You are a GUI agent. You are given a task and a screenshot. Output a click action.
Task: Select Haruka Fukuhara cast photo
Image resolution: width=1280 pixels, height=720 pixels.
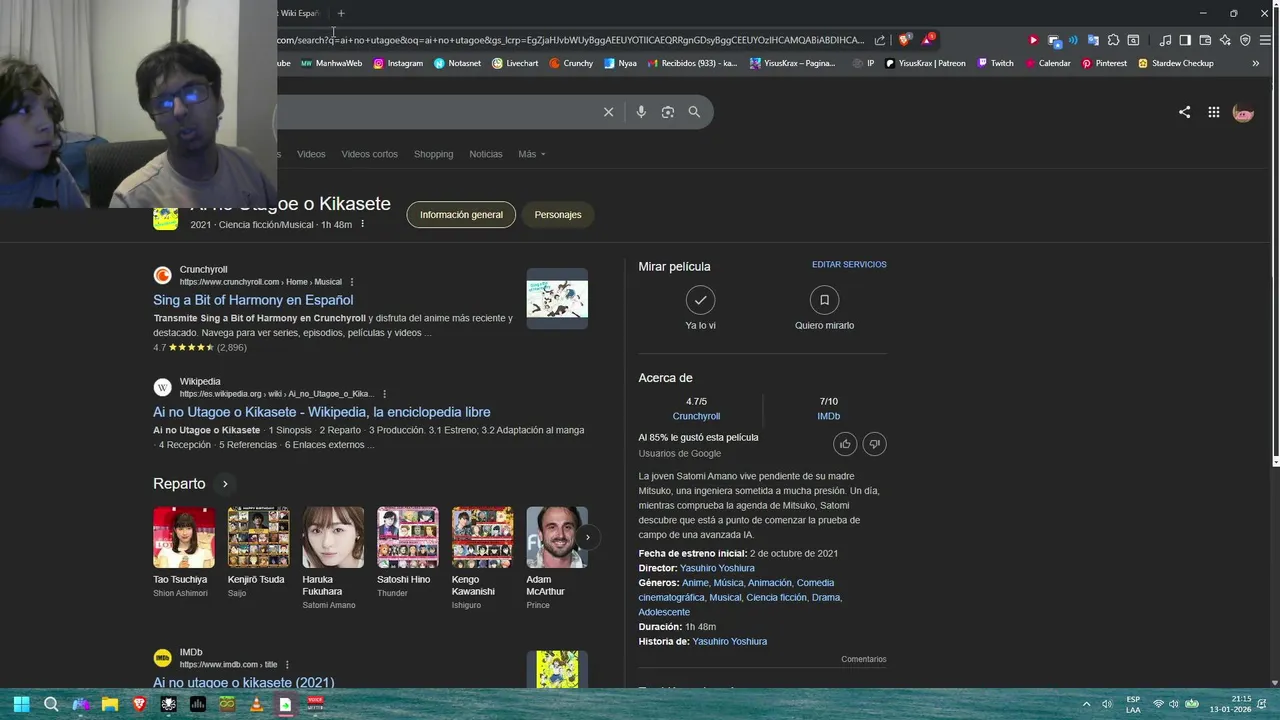pos(333,537)
